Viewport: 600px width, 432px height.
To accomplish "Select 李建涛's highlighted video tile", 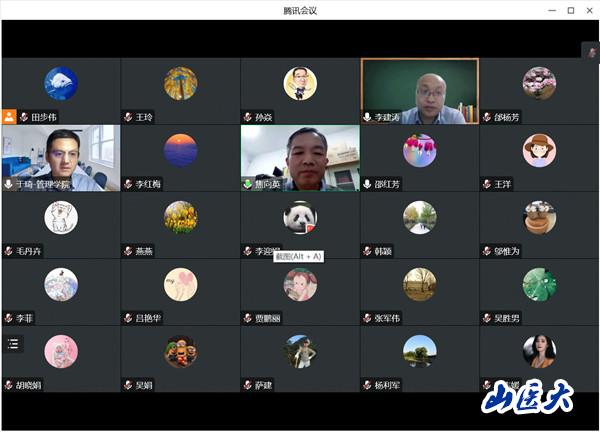I will (419, 90).
